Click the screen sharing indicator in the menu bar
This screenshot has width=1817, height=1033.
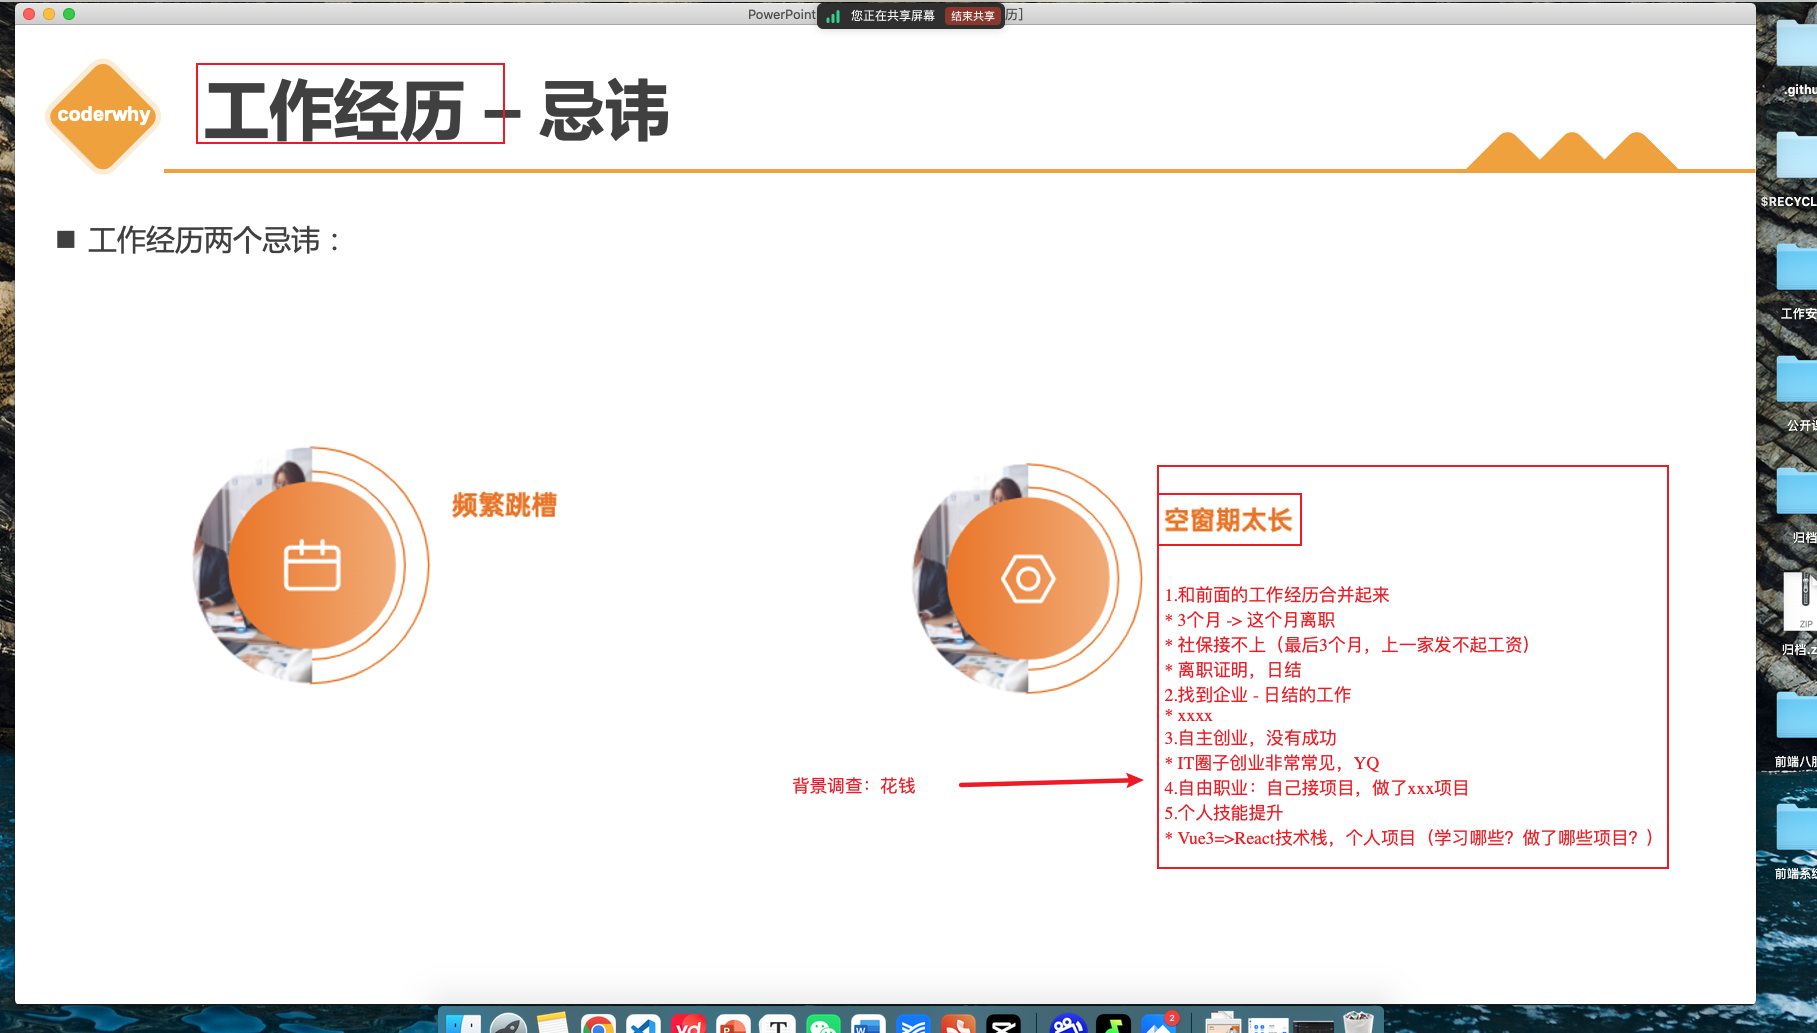tap(833, 15)
